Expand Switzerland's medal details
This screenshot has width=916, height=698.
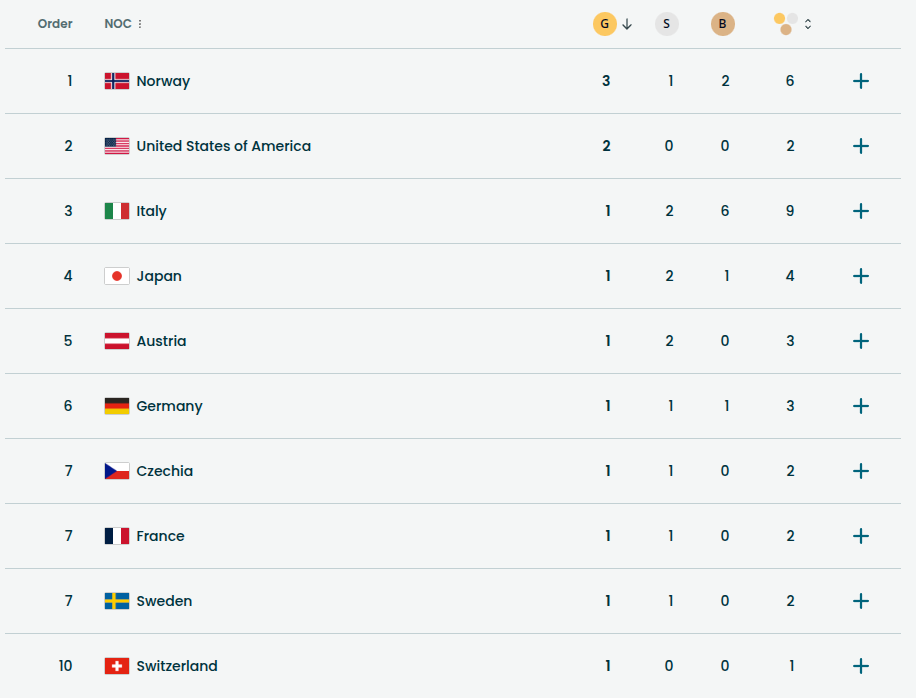pos(860,666)
